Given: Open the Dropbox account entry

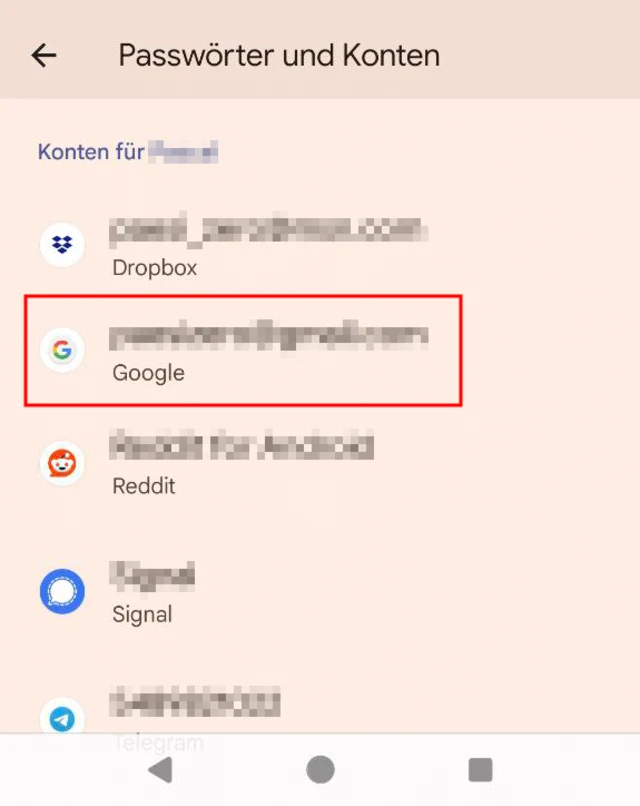Looking at the screenshot, I should [x=320, y=245].
